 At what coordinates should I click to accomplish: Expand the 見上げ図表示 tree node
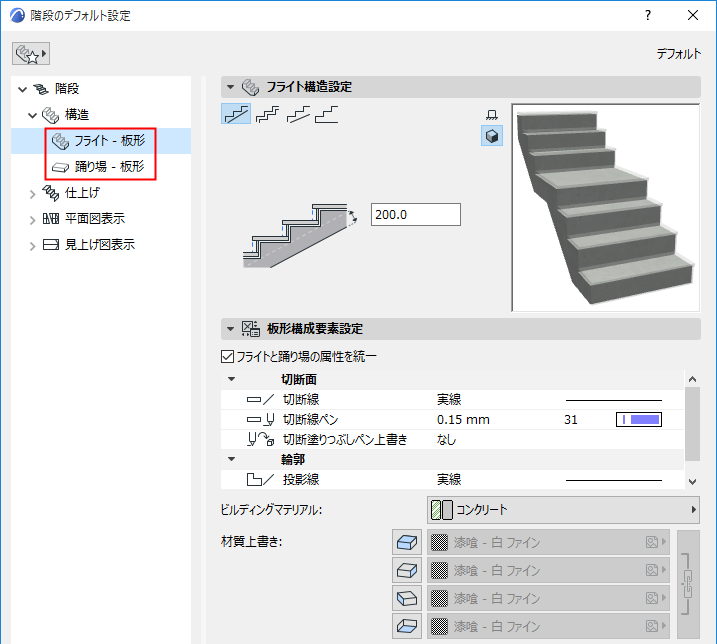tap(32, 246)
